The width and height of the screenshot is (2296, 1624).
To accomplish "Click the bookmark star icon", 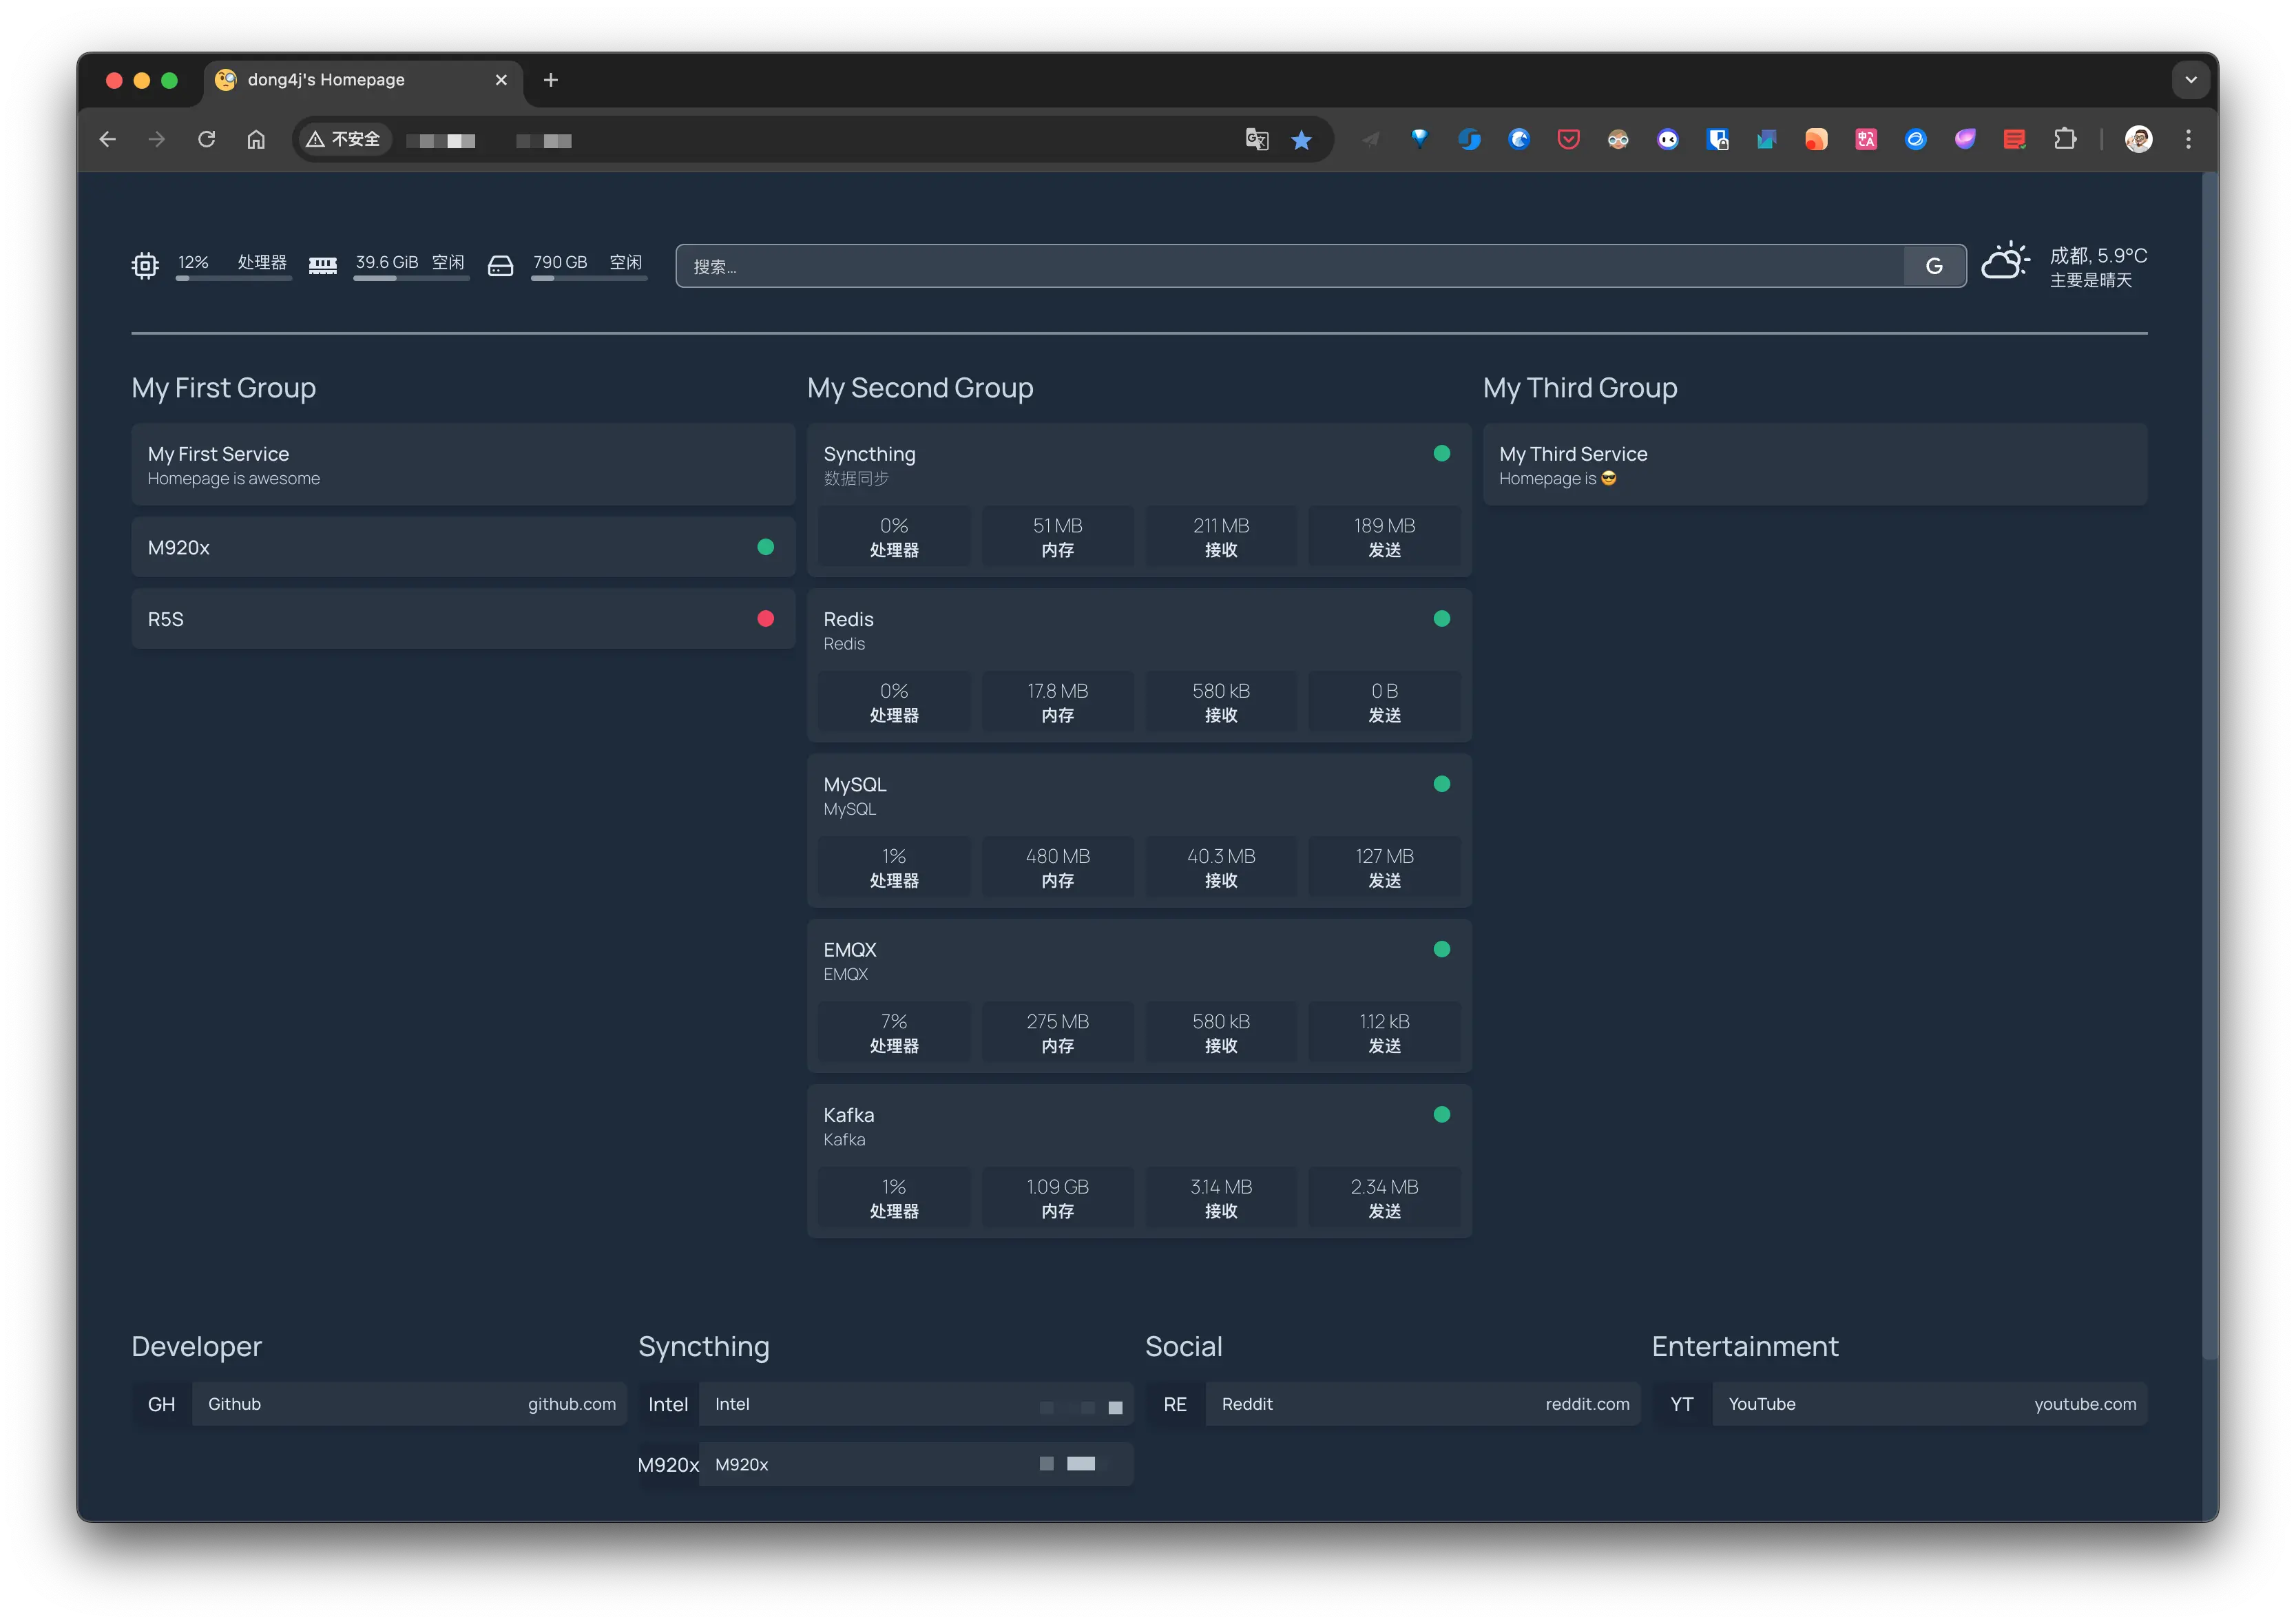I will 1301,140.
